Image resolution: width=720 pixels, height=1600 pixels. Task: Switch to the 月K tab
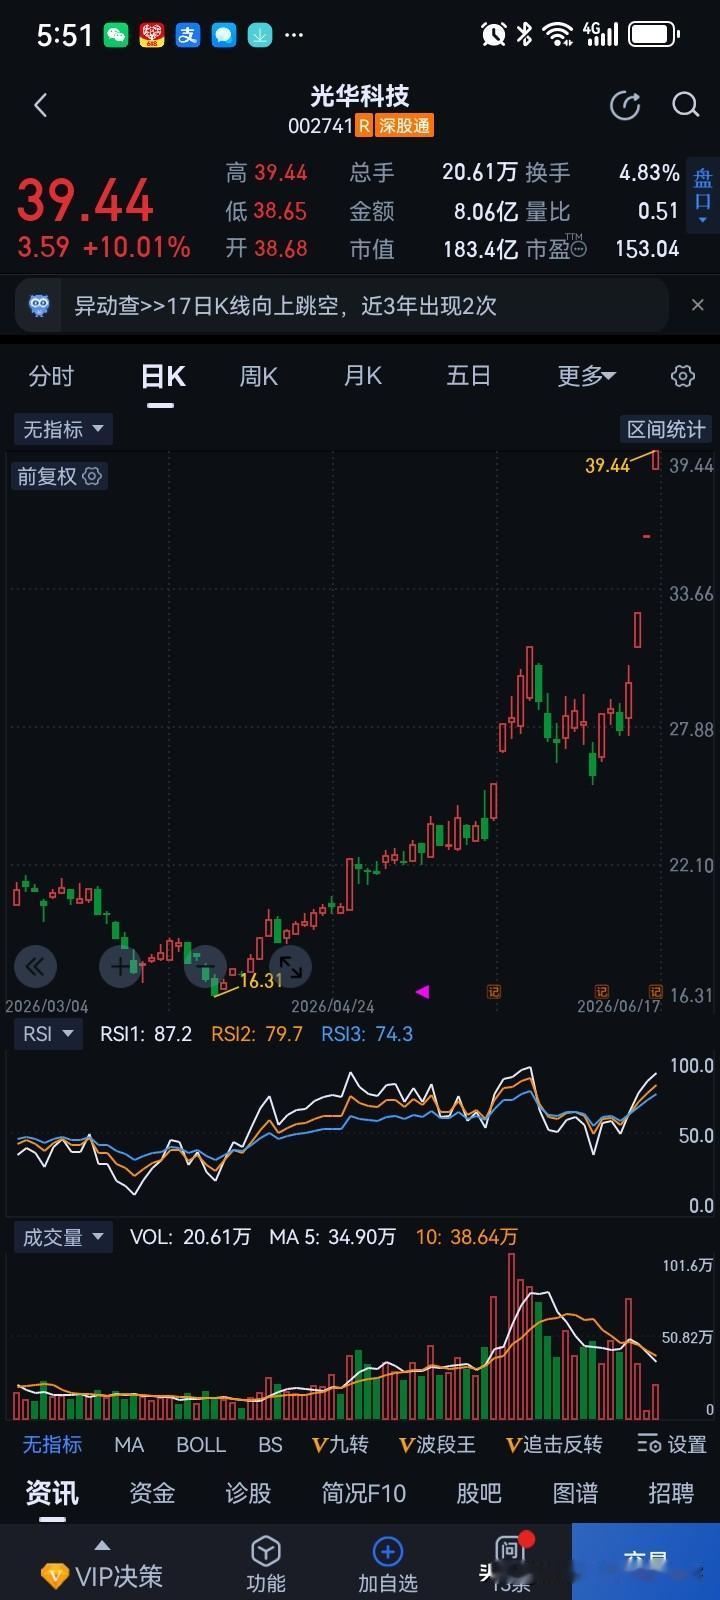pos(363,376)
